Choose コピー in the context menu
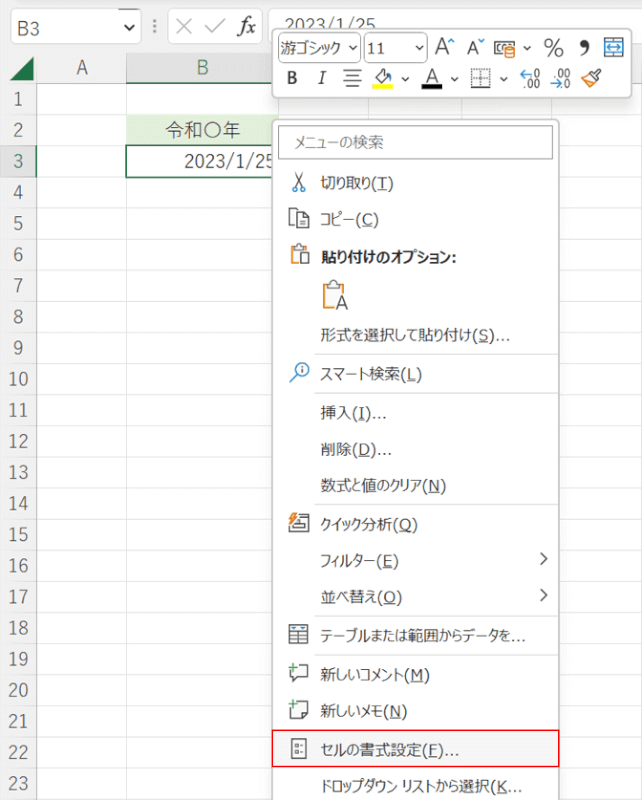The height and width of the screenshot is (800, 642). pos(348,219)
